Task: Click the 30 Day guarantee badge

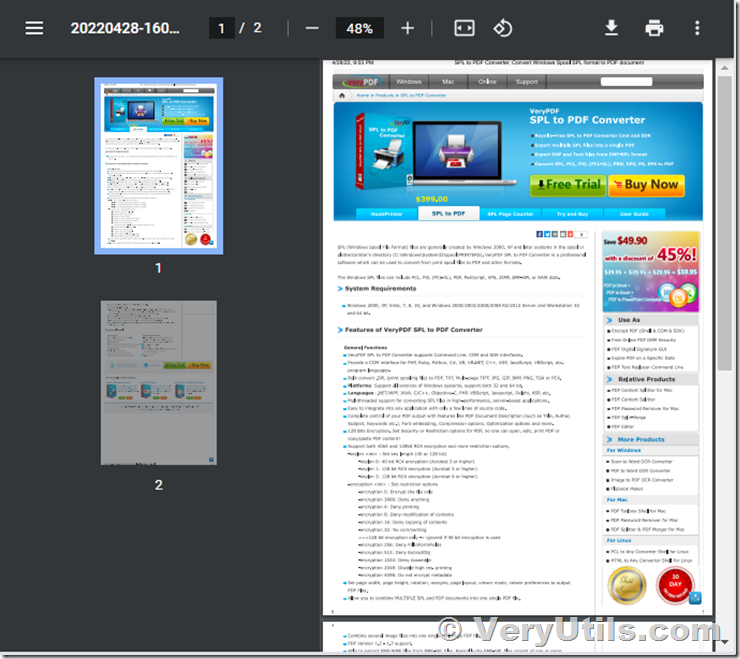Action: pyautogui.click(x=675, y=584)
